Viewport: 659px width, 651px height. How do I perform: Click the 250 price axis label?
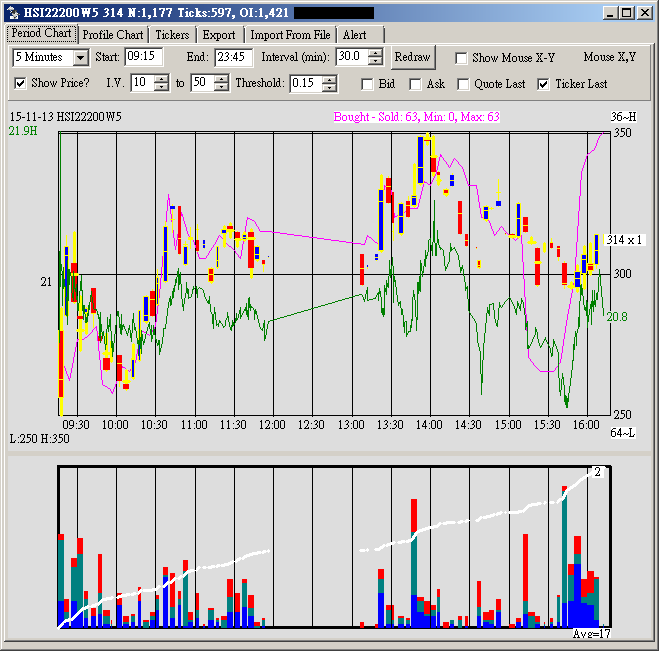622,415
